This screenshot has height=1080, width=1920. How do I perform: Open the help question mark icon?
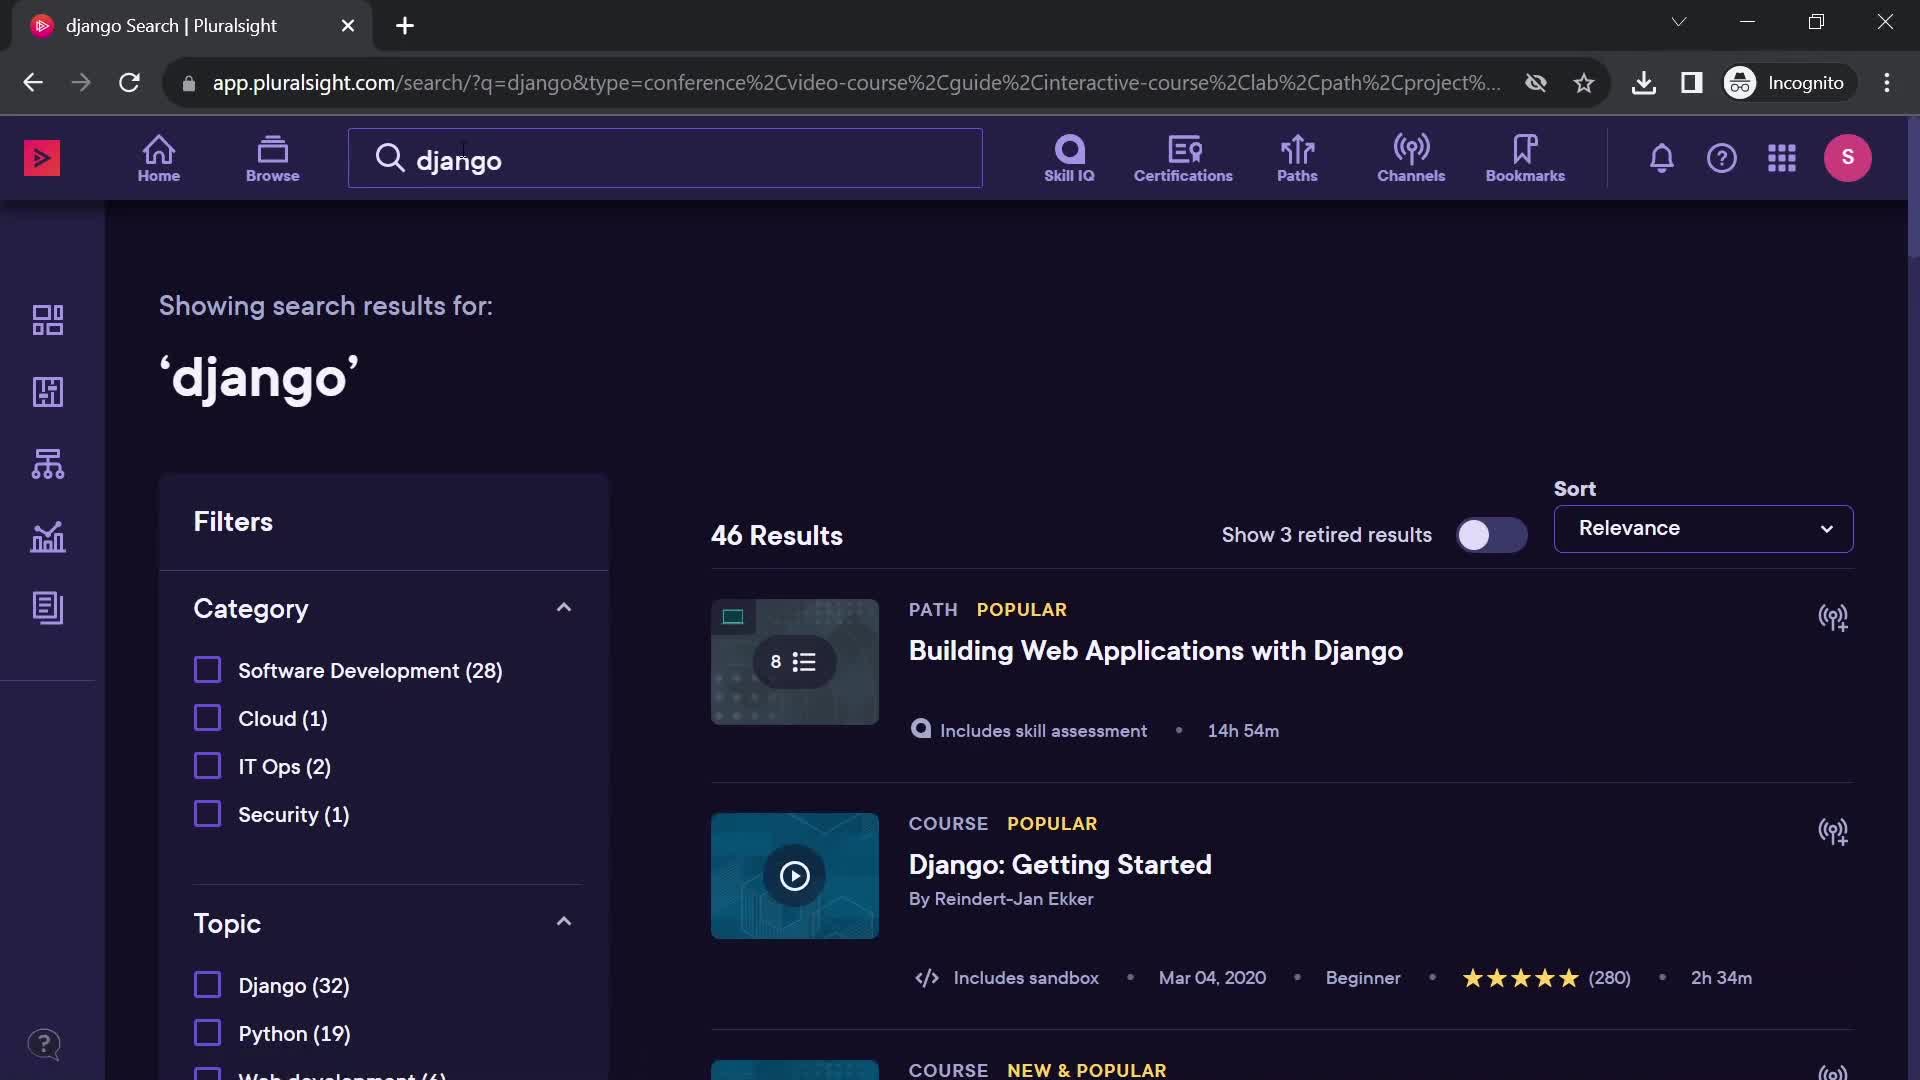point(1721,158)
